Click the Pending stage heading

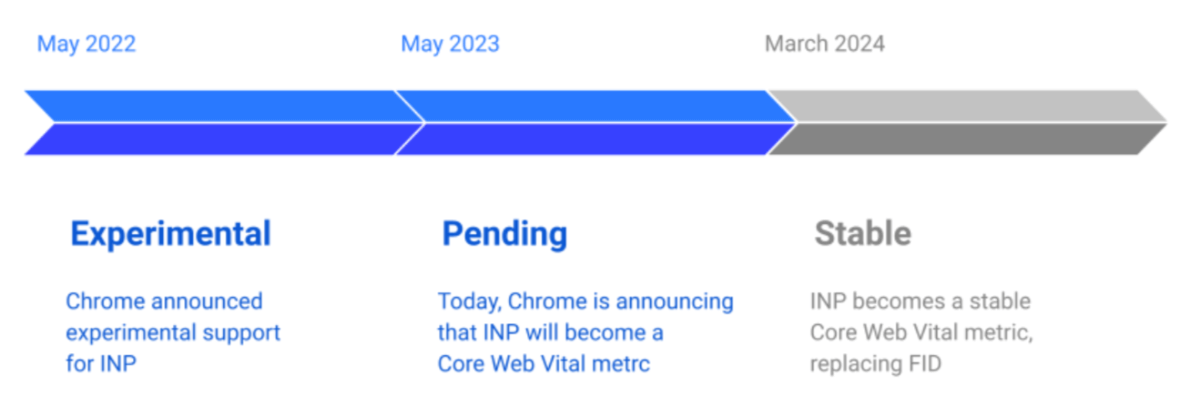click(504, 234)
